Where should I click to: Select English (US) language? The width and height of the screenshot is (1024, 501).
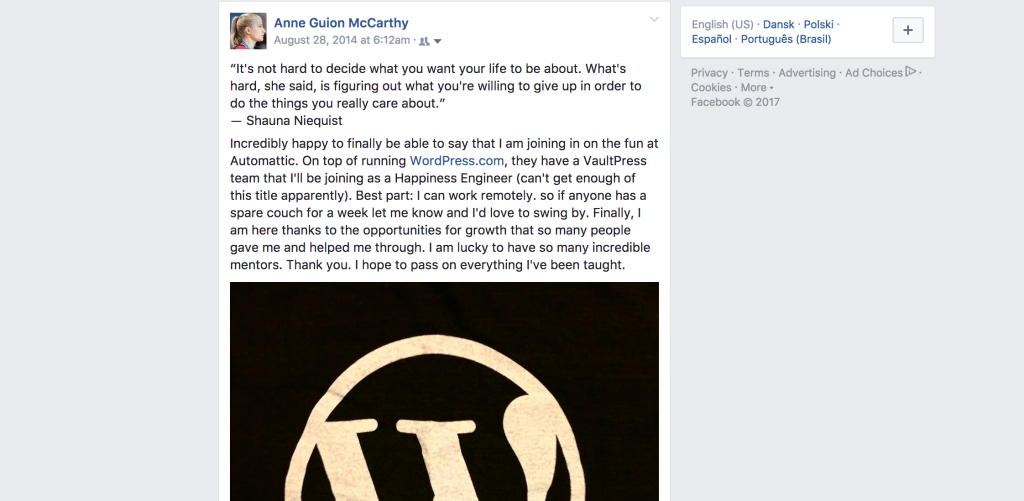pos(722,24)
